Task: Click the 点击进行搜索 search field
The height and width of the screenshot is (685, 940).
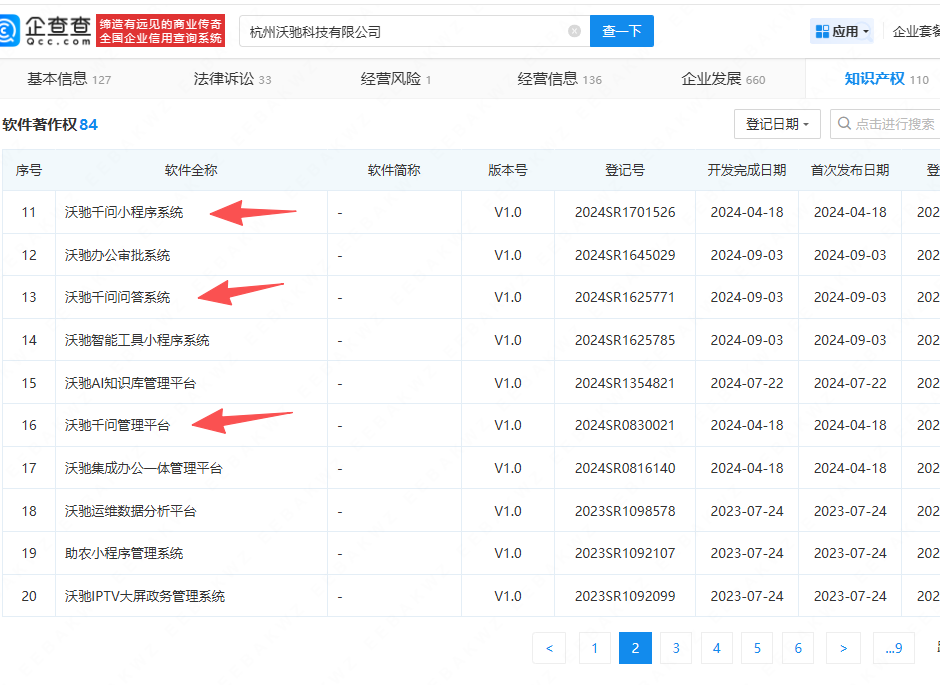Action: click(x=885, y=124)
